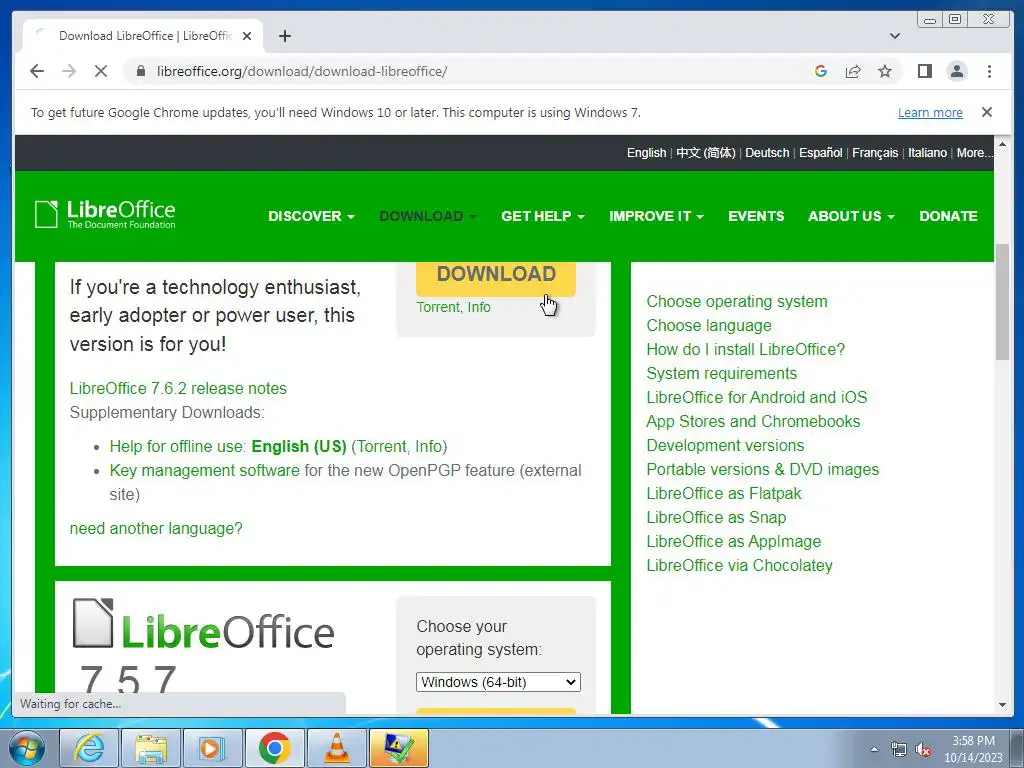
Task: Go back to the previous page
Action: (37, 71)
